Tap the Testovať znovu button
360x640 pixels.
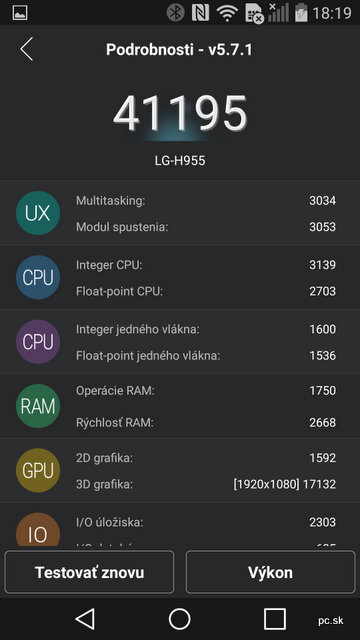pos(89,572)
